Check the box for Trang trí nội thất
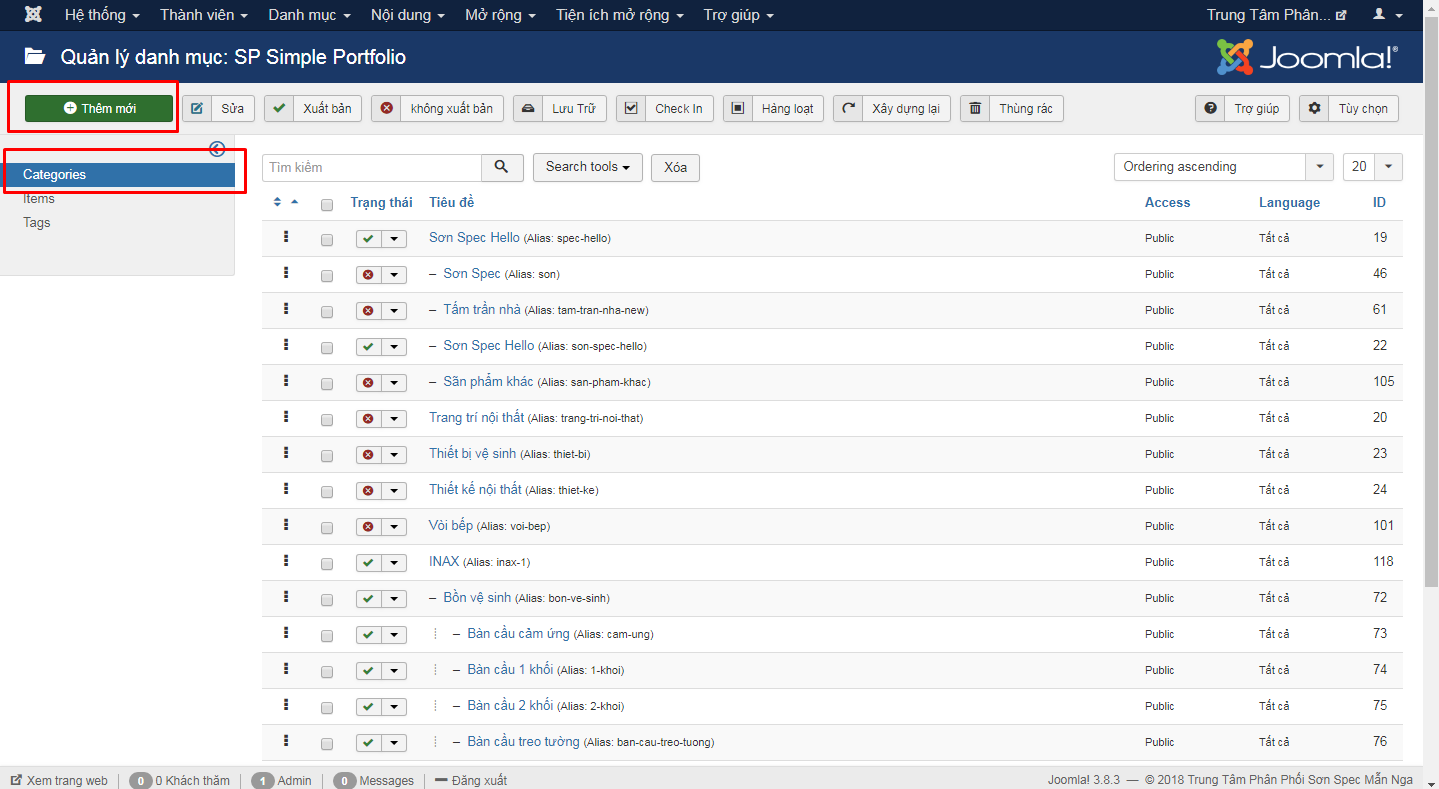Image resolution: width=1439 pixels, height=789 pixels. pyautogui.click(x=327, y=420)
